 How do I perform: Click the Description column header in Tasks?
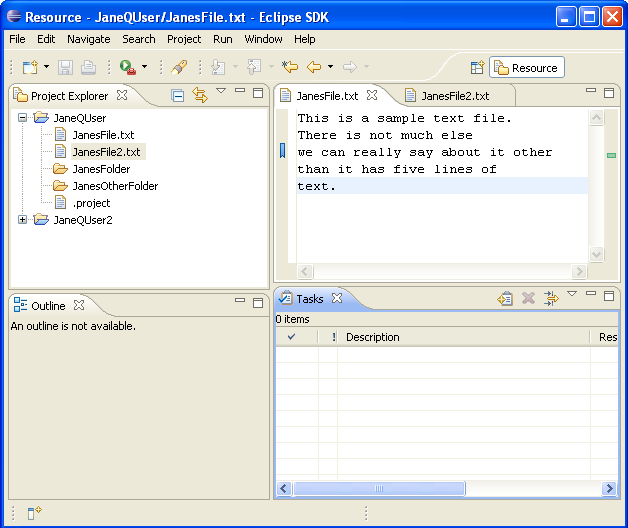point(463,337)
